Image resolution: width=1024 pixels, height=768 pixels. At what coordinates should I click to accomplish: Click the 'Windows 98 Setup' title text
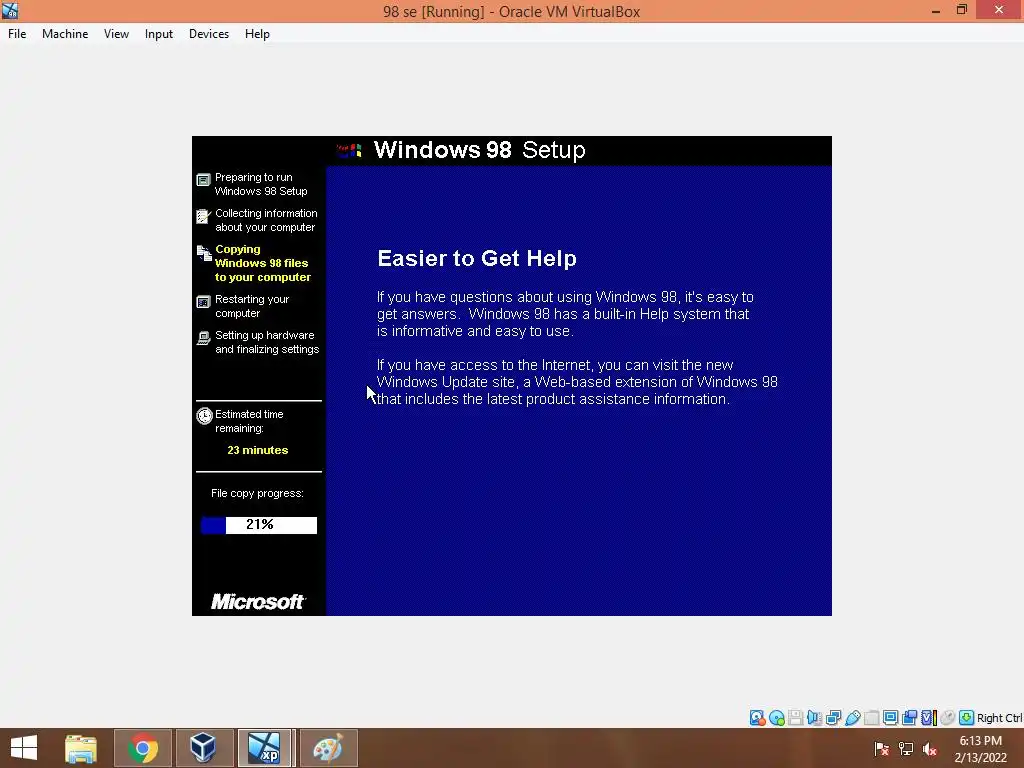[x=479, y=150]
